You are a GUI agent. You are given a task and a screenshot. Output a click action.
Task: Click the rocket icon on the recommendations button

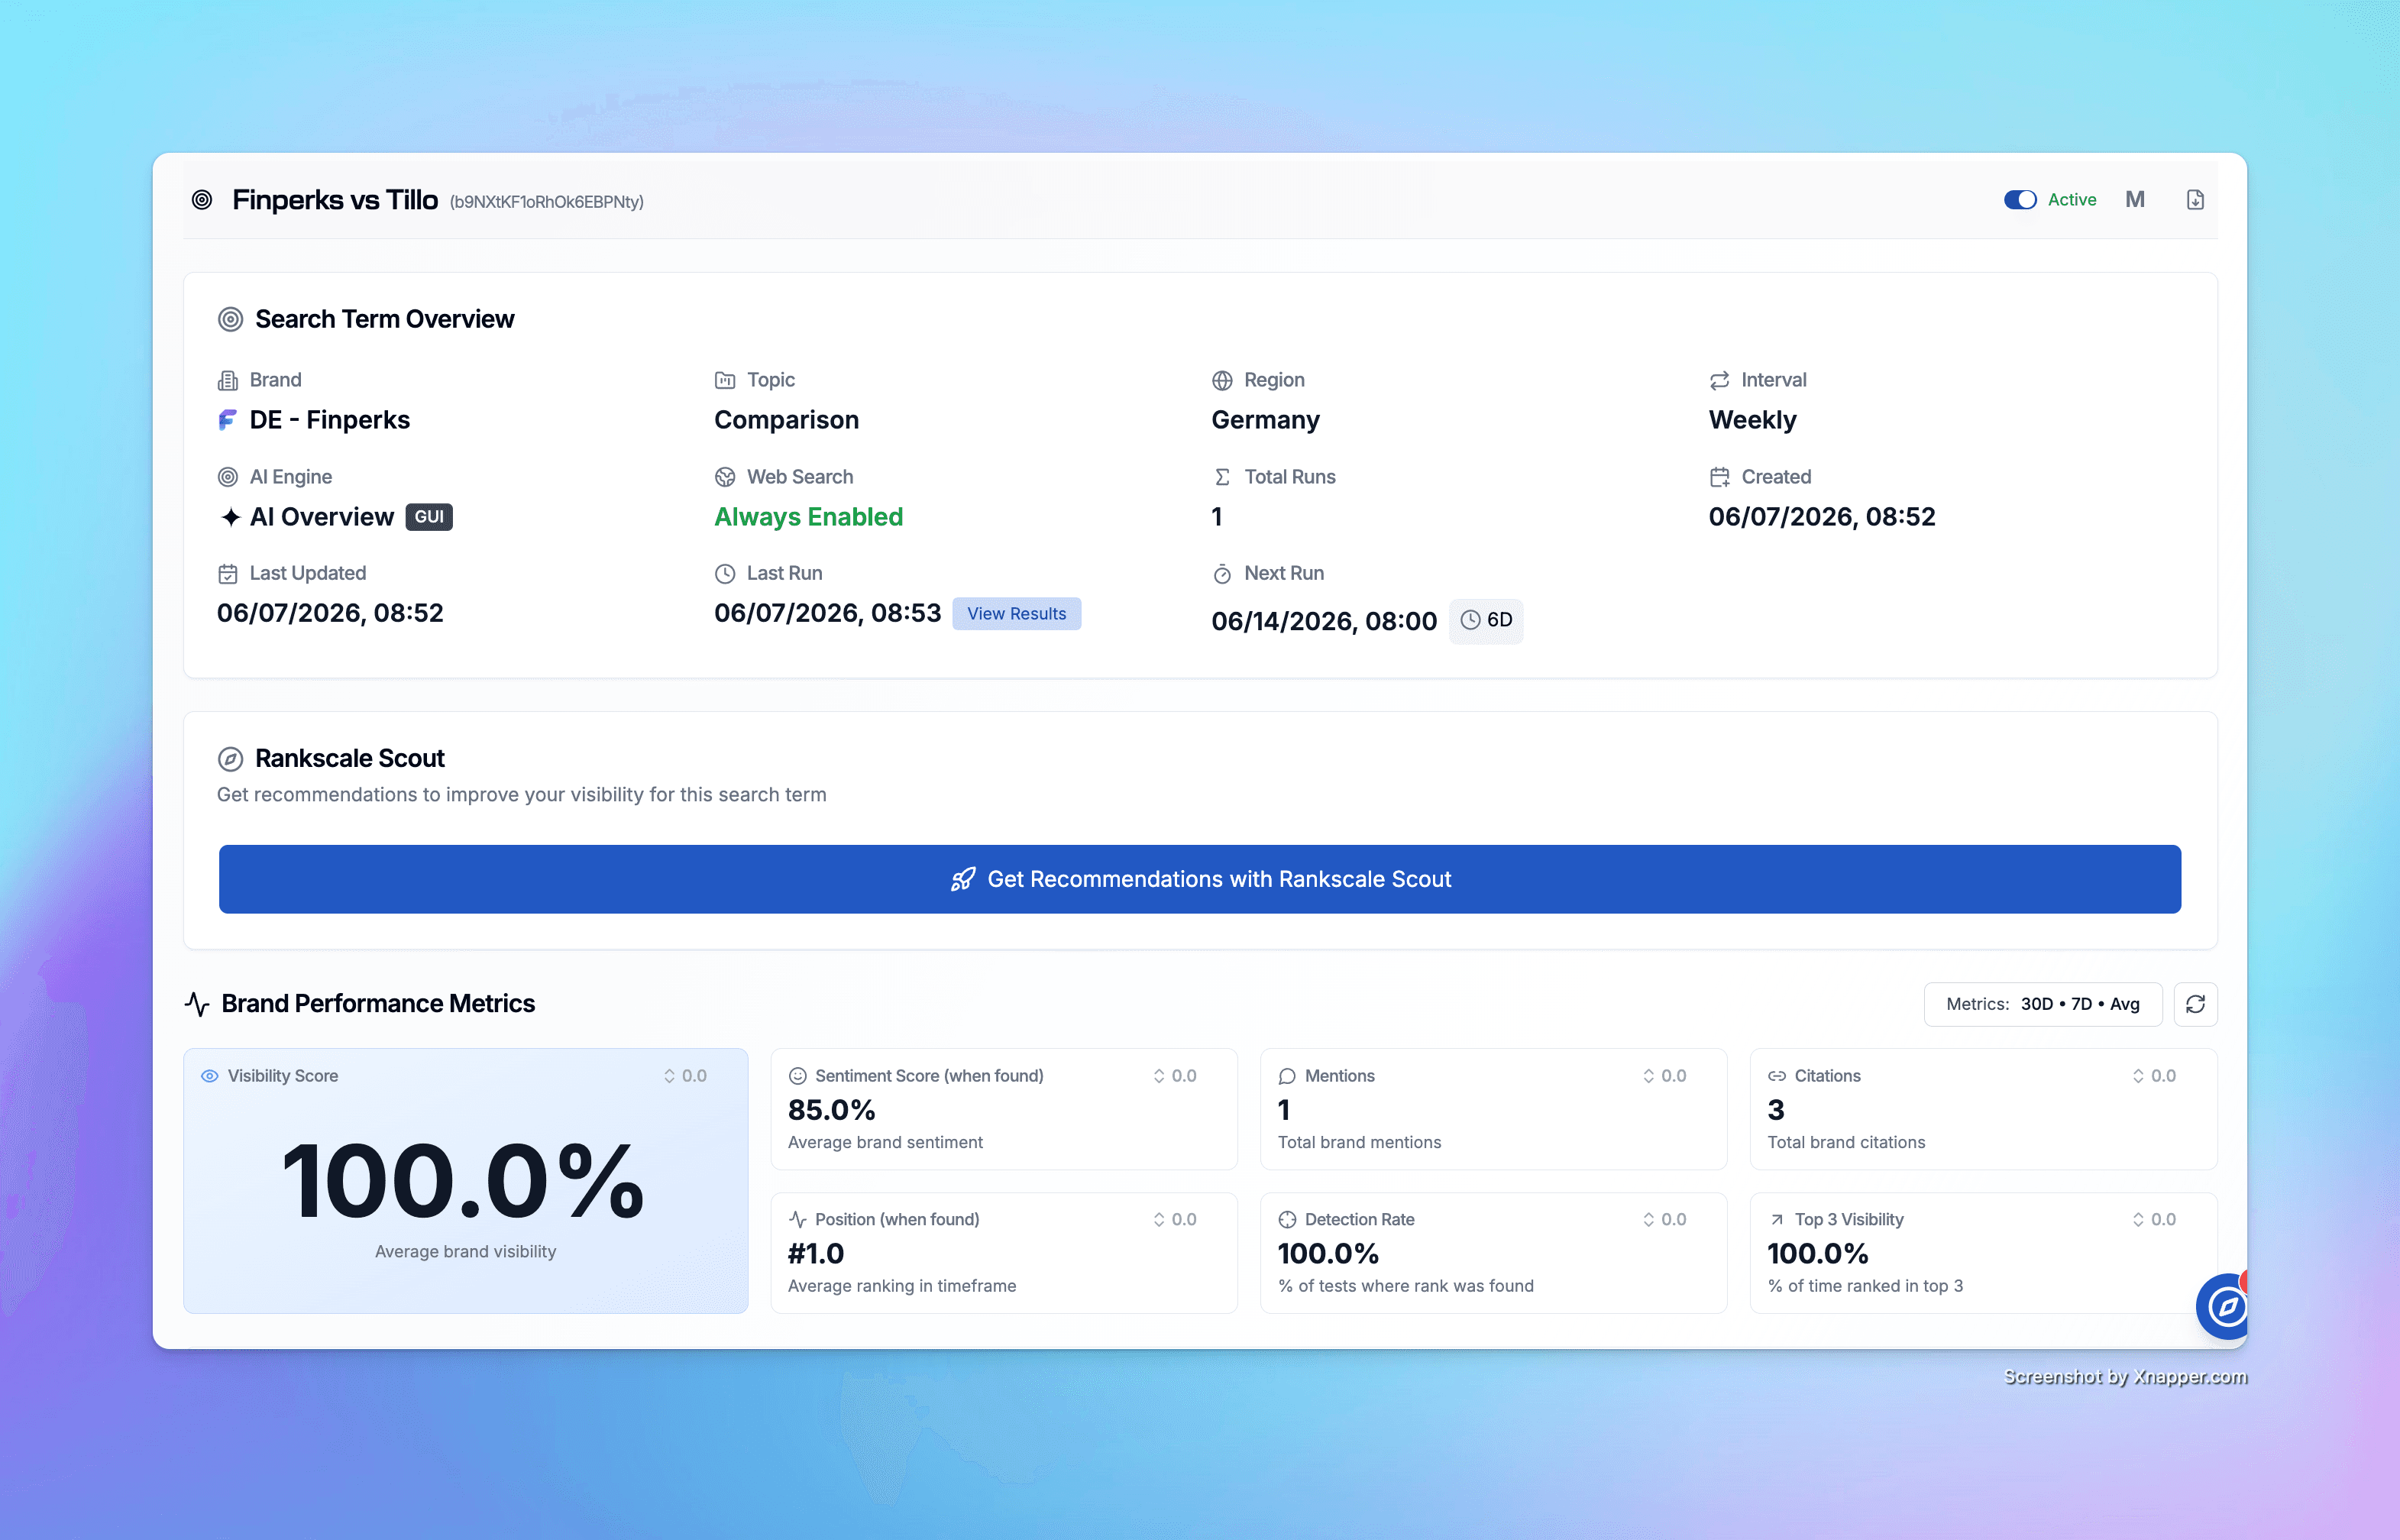point(962,879)
